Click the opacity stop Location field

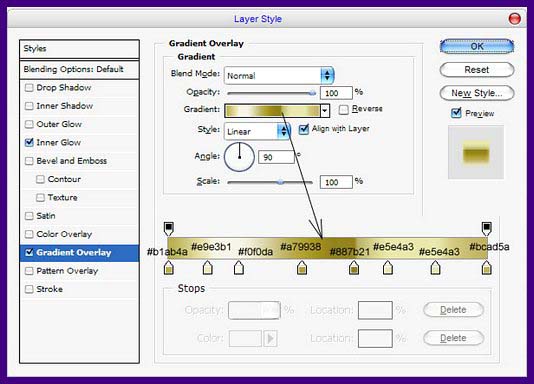[375, 310]
